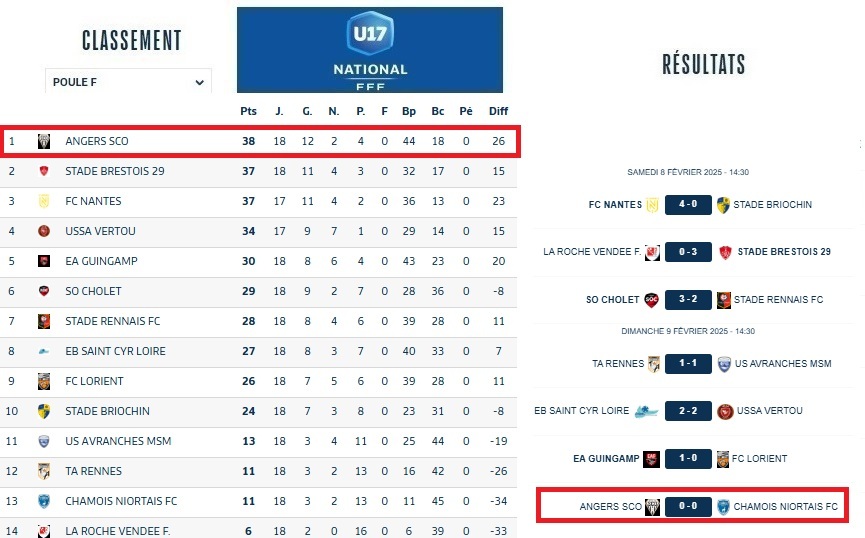Click the EA Guingamp logo in standings
The width and height of the screenshot is (865, 538).
click(44, 261)
